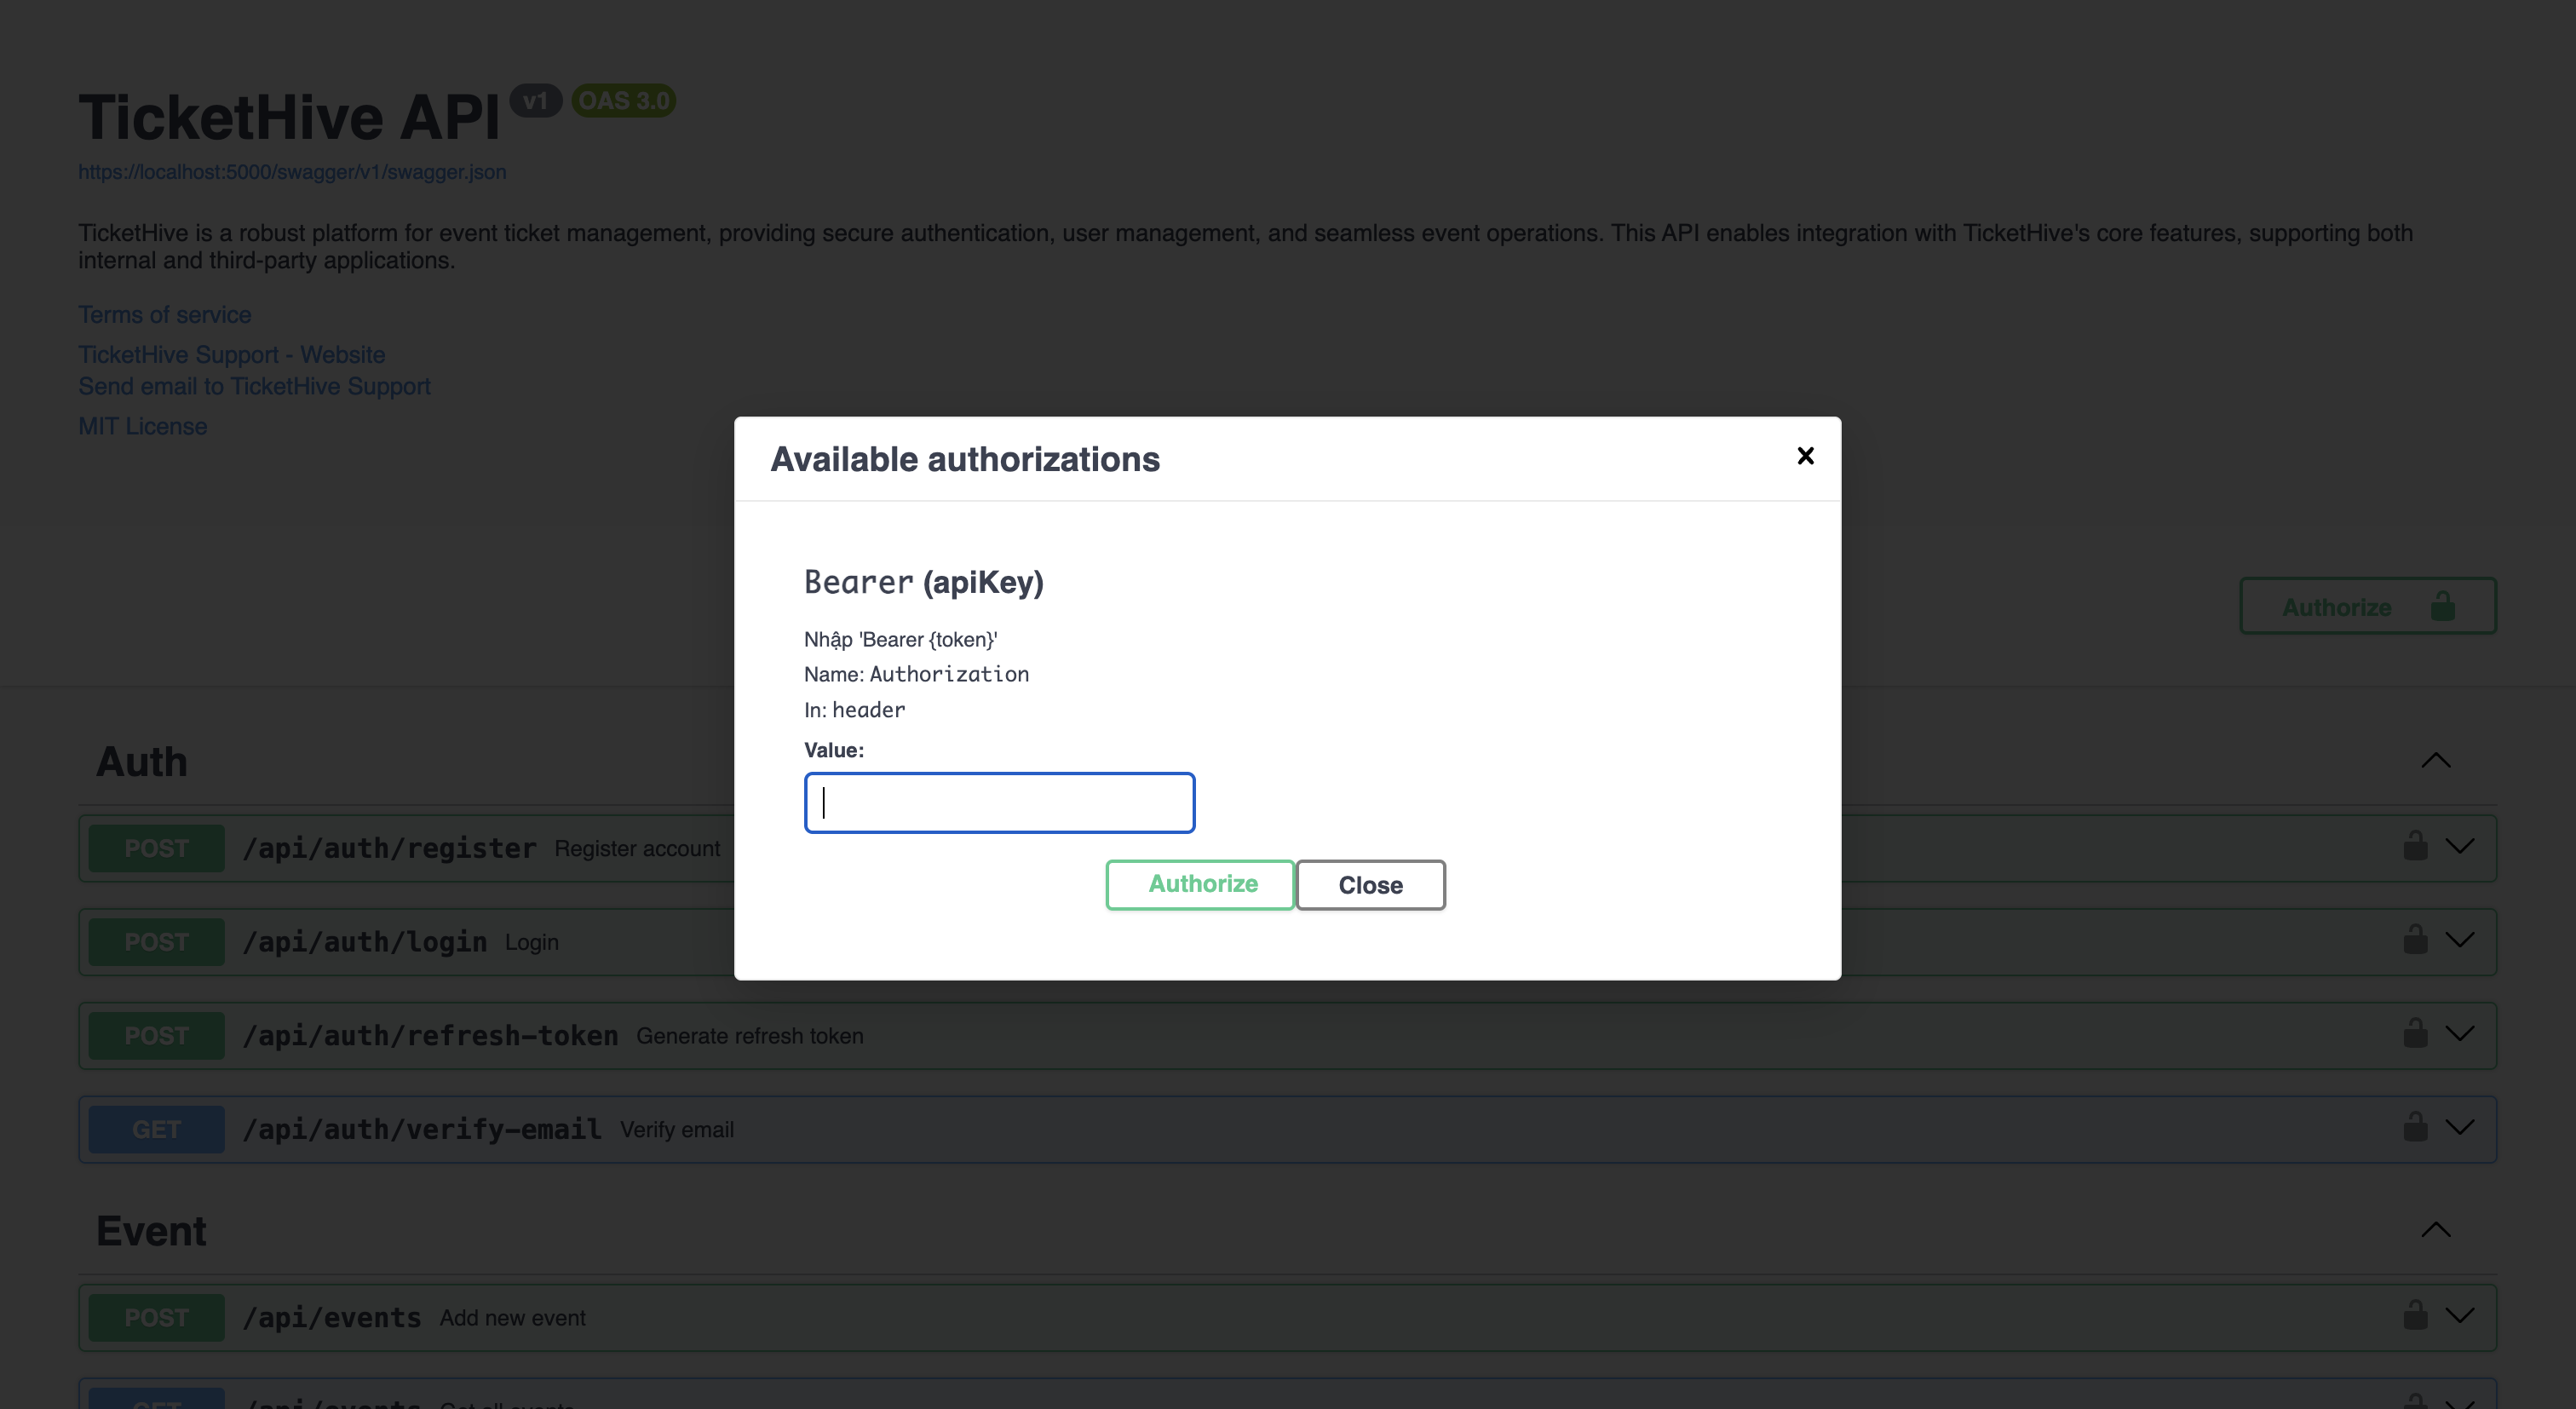
Task: Click lock icon on refresh-token endpoint
Action: click(2415, 1033)
